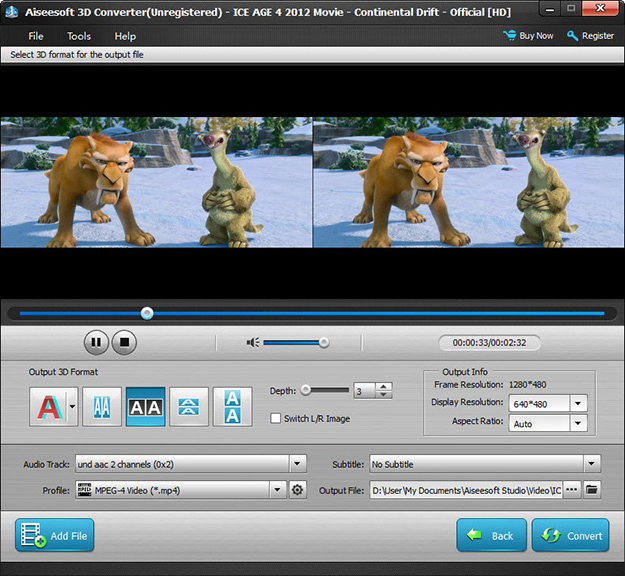This screenshot has height=576, width=625.
Task: Select Top and Bottom full format
Action: click(x=232, y=407)
